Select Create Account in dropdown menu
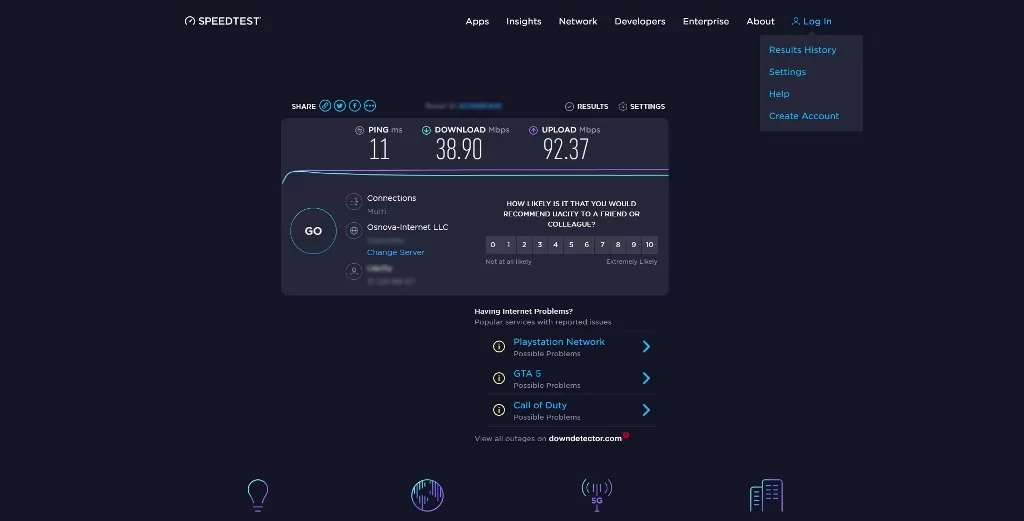Viewport: 1024px width, 521px height. point(803,116)
